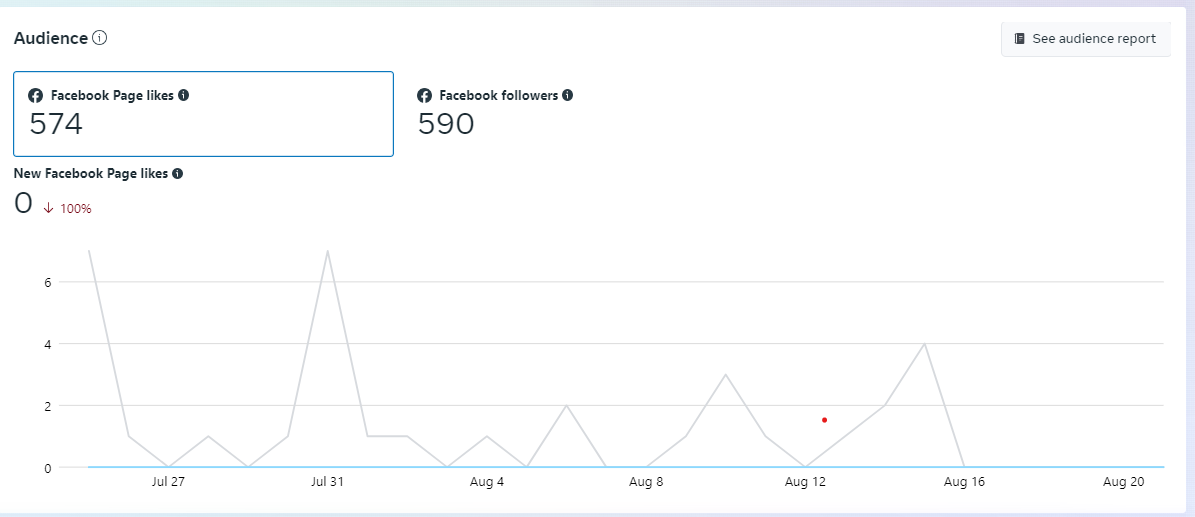Select the Facebook Page likes metric card
The width and height of the screenshot is (1195, 517).
[x=203, y=114]
